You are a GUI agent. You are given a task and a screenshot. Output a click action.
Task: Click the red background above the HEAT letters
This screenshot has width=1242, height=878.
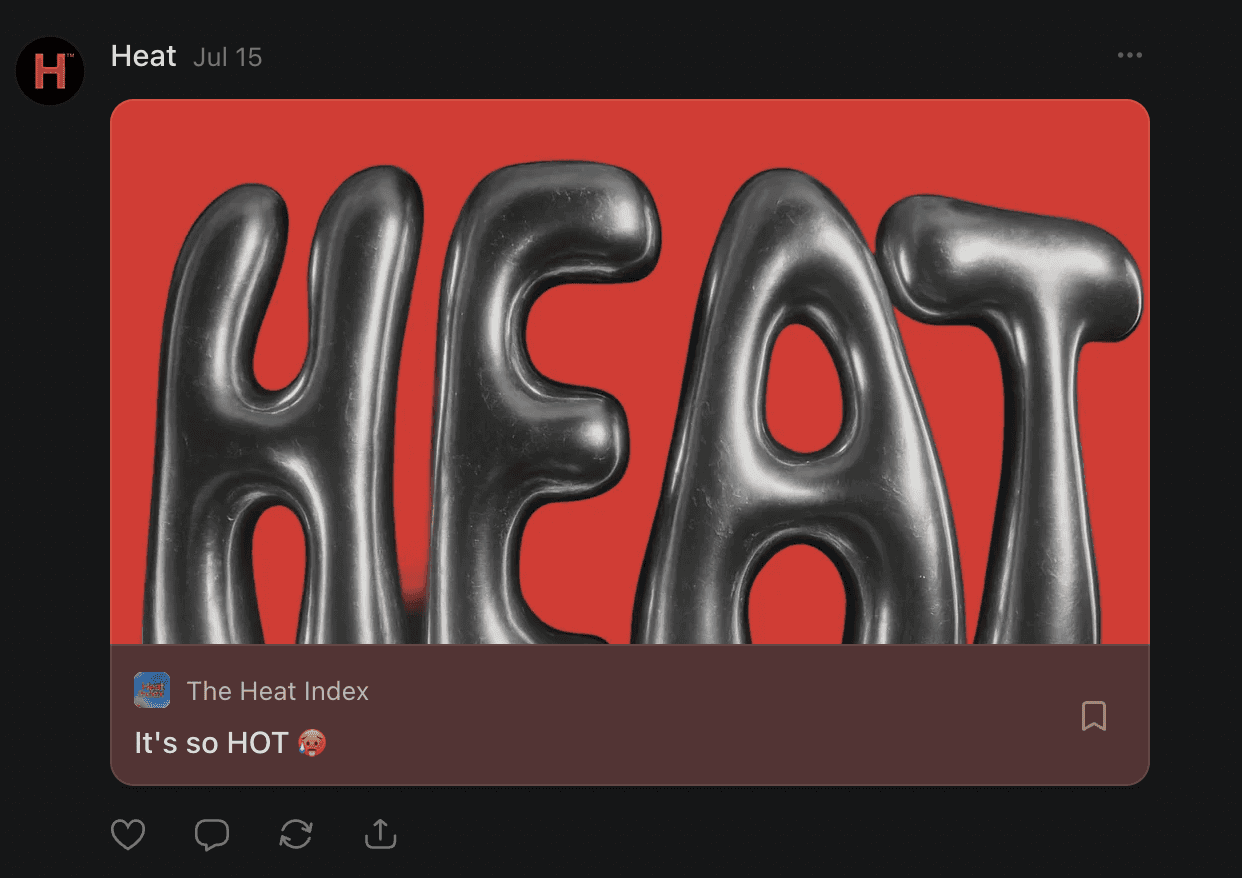(x=630, y=130)
